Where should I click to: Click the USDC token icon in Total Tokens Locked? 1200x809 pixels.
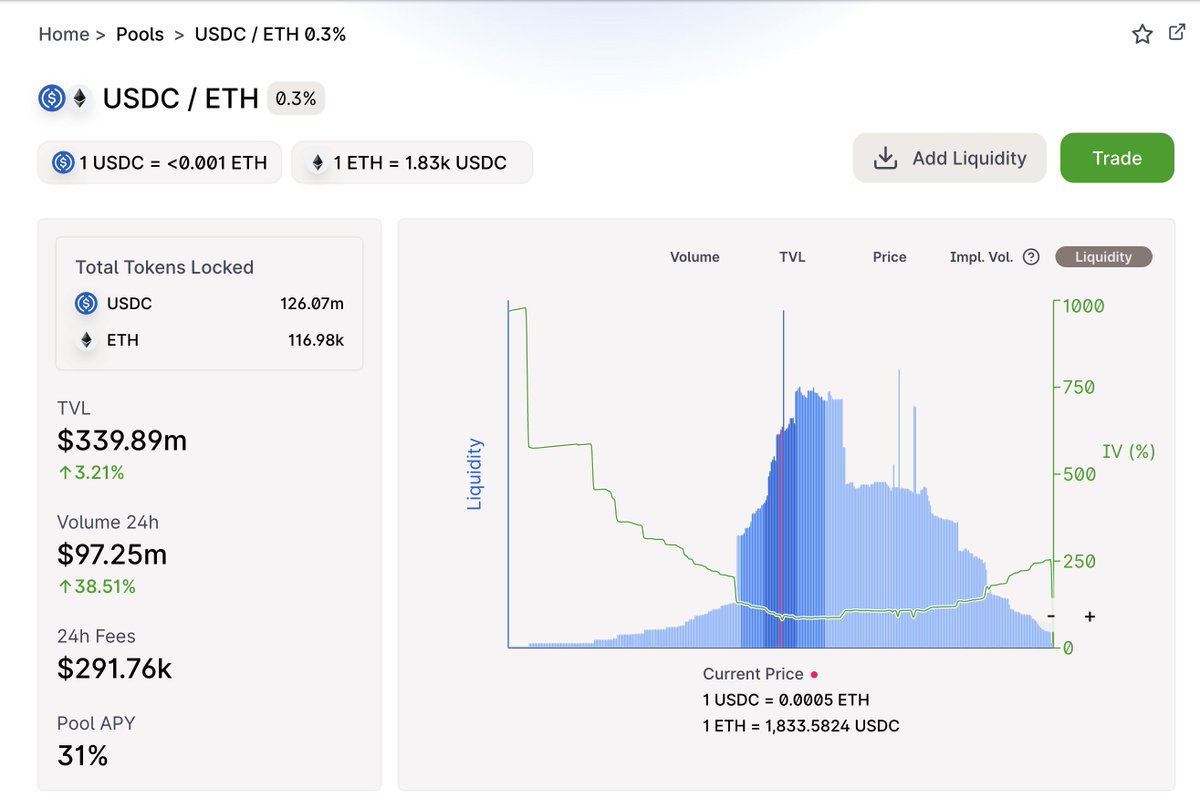click(86, 304)
